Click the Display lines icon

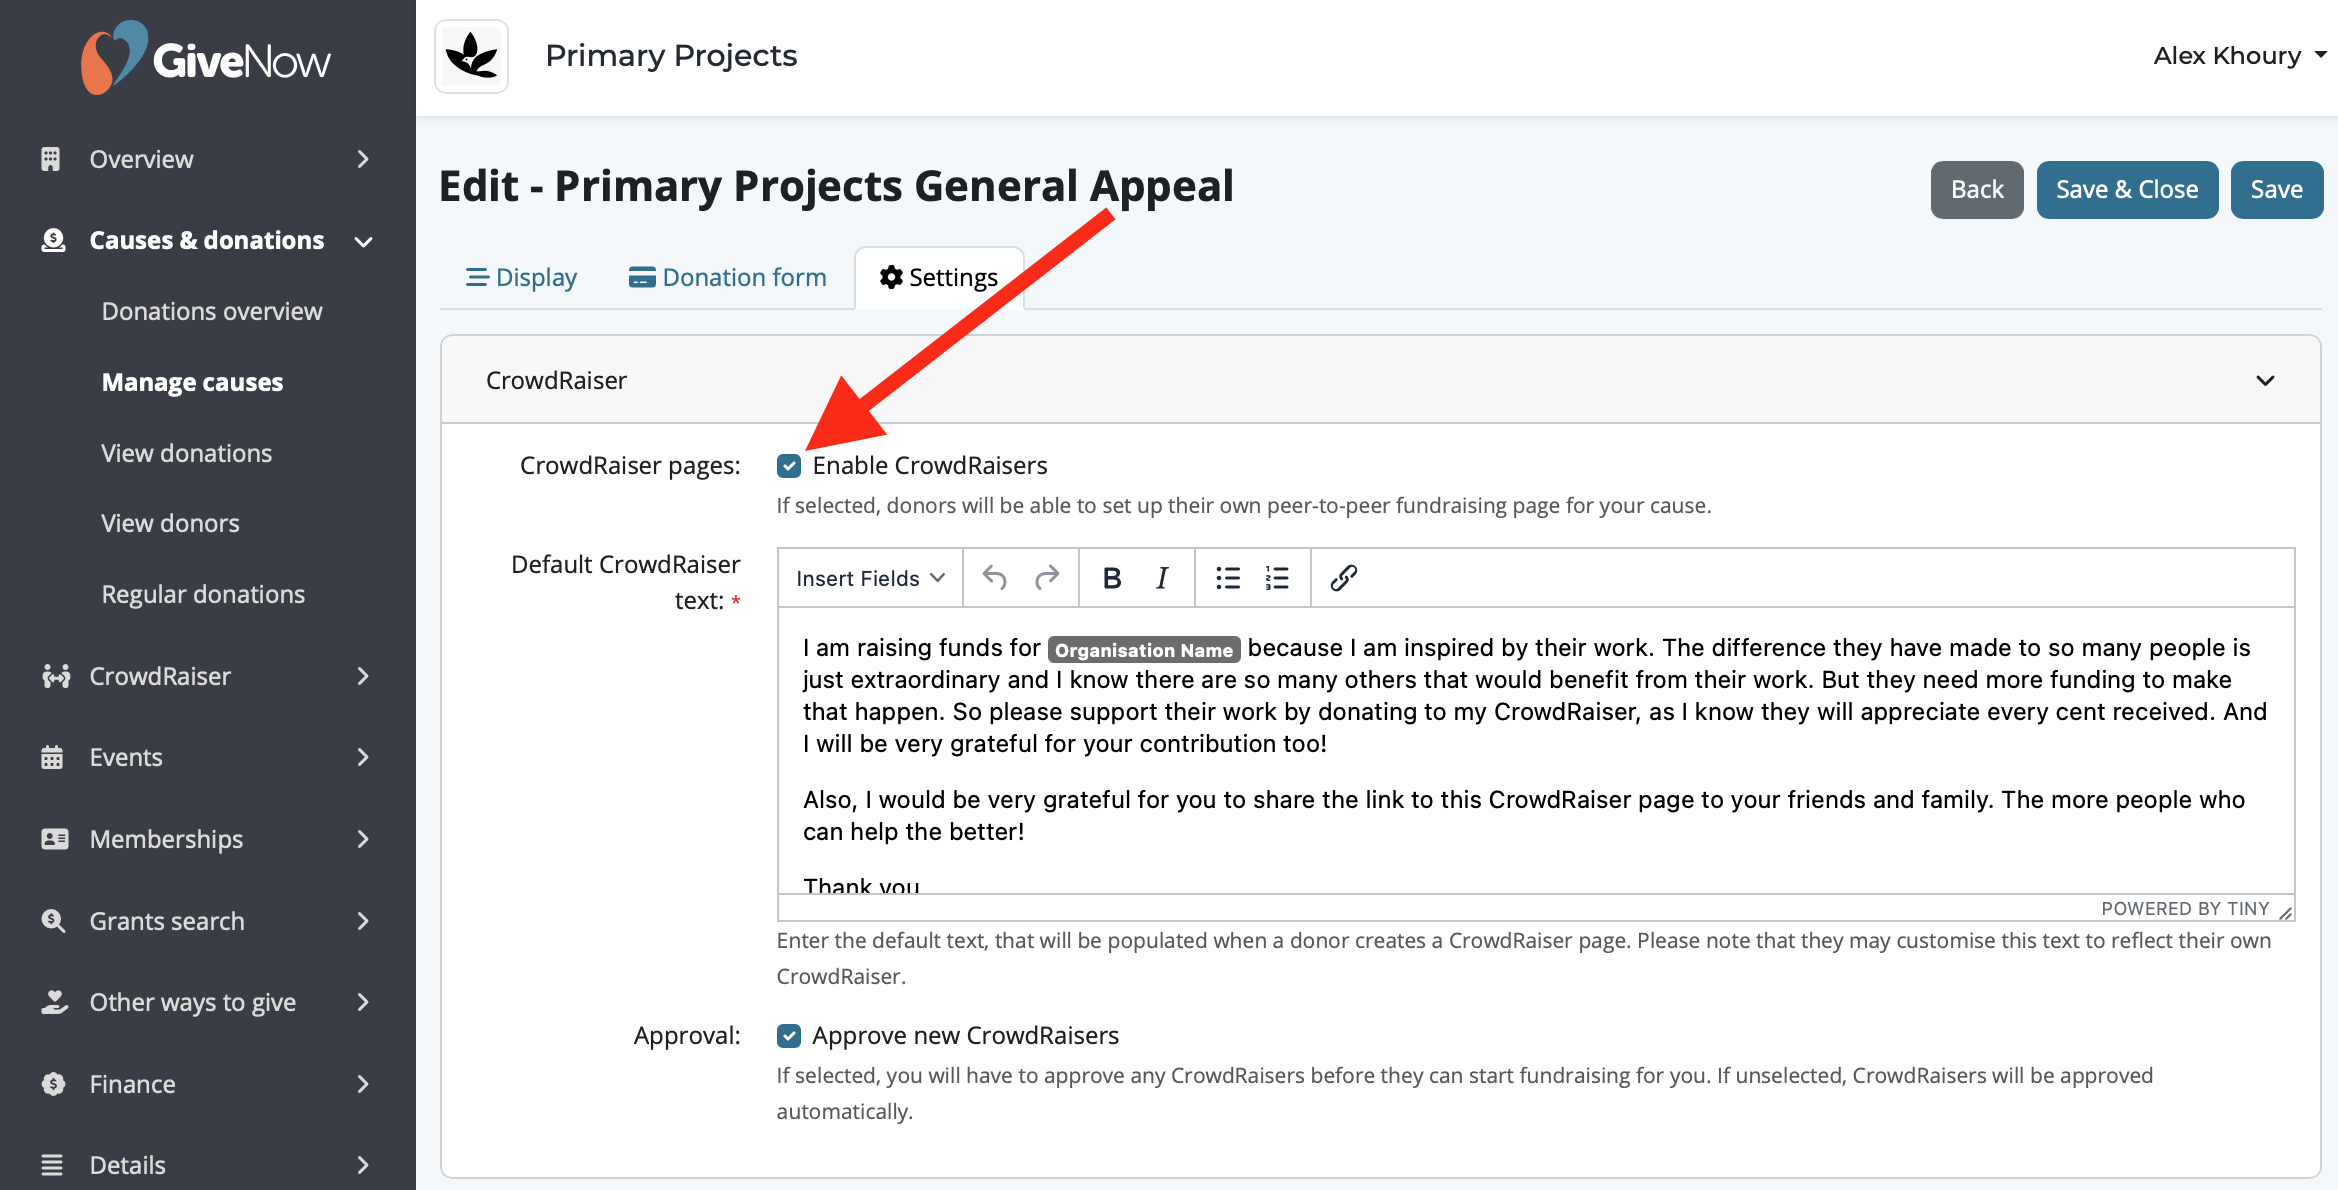click(x=477, y=277)
